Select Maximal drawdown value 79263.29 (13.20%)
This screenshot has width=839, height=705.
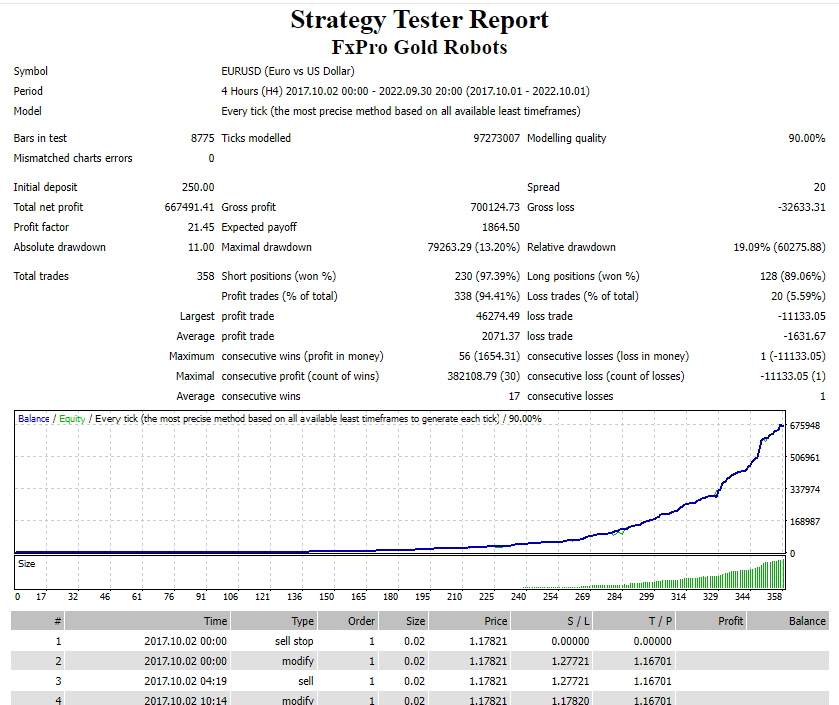coord(473,247)
